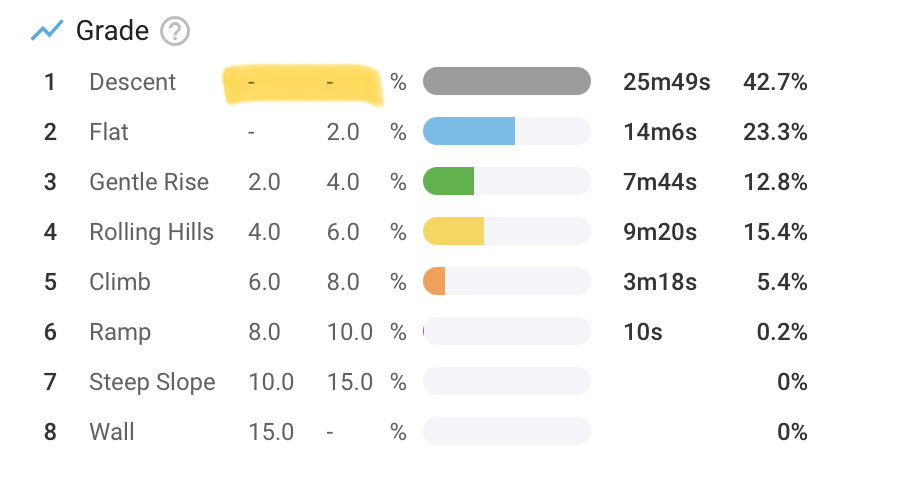
Task: Click the Wall zone label
Action: 112,432
